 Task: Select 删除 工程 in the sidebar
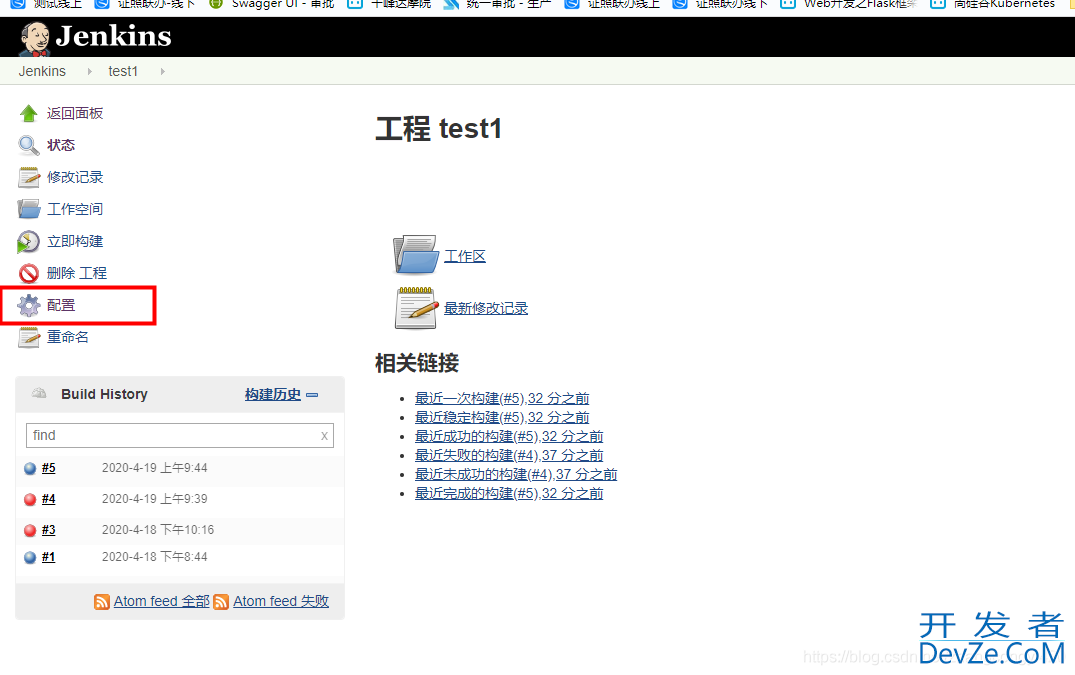pos(77,273)
